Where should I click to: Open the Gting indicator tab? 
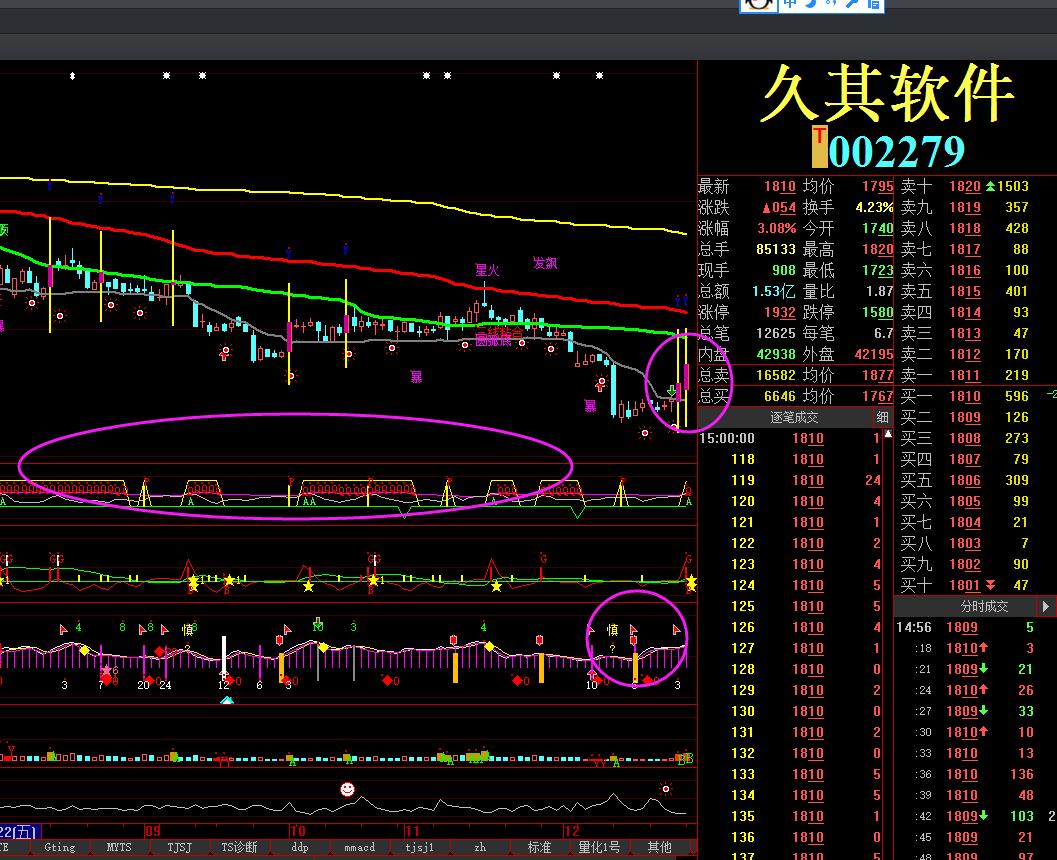coord(59,847)
